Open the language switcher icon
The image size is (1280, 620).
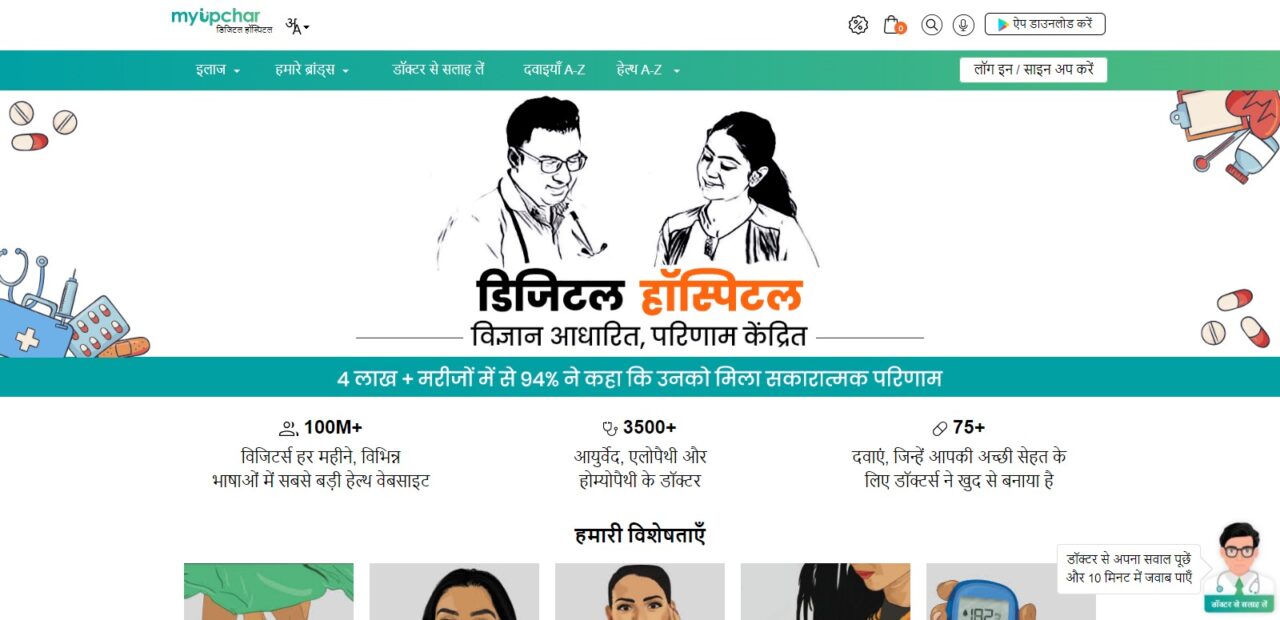(298, 26)
